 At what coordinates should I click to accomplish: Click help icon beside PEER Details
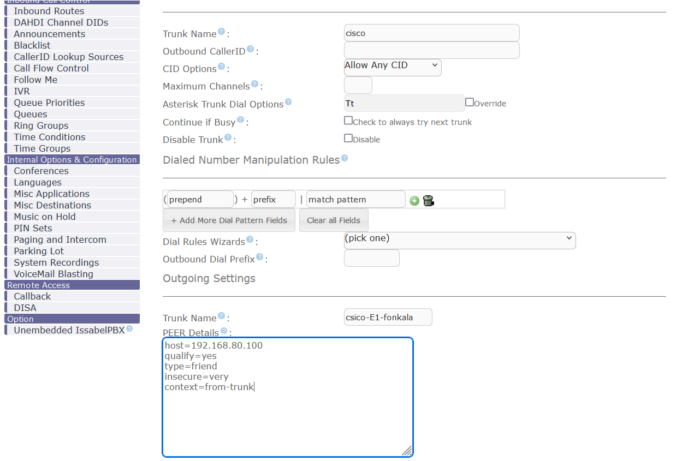(225, 331)
